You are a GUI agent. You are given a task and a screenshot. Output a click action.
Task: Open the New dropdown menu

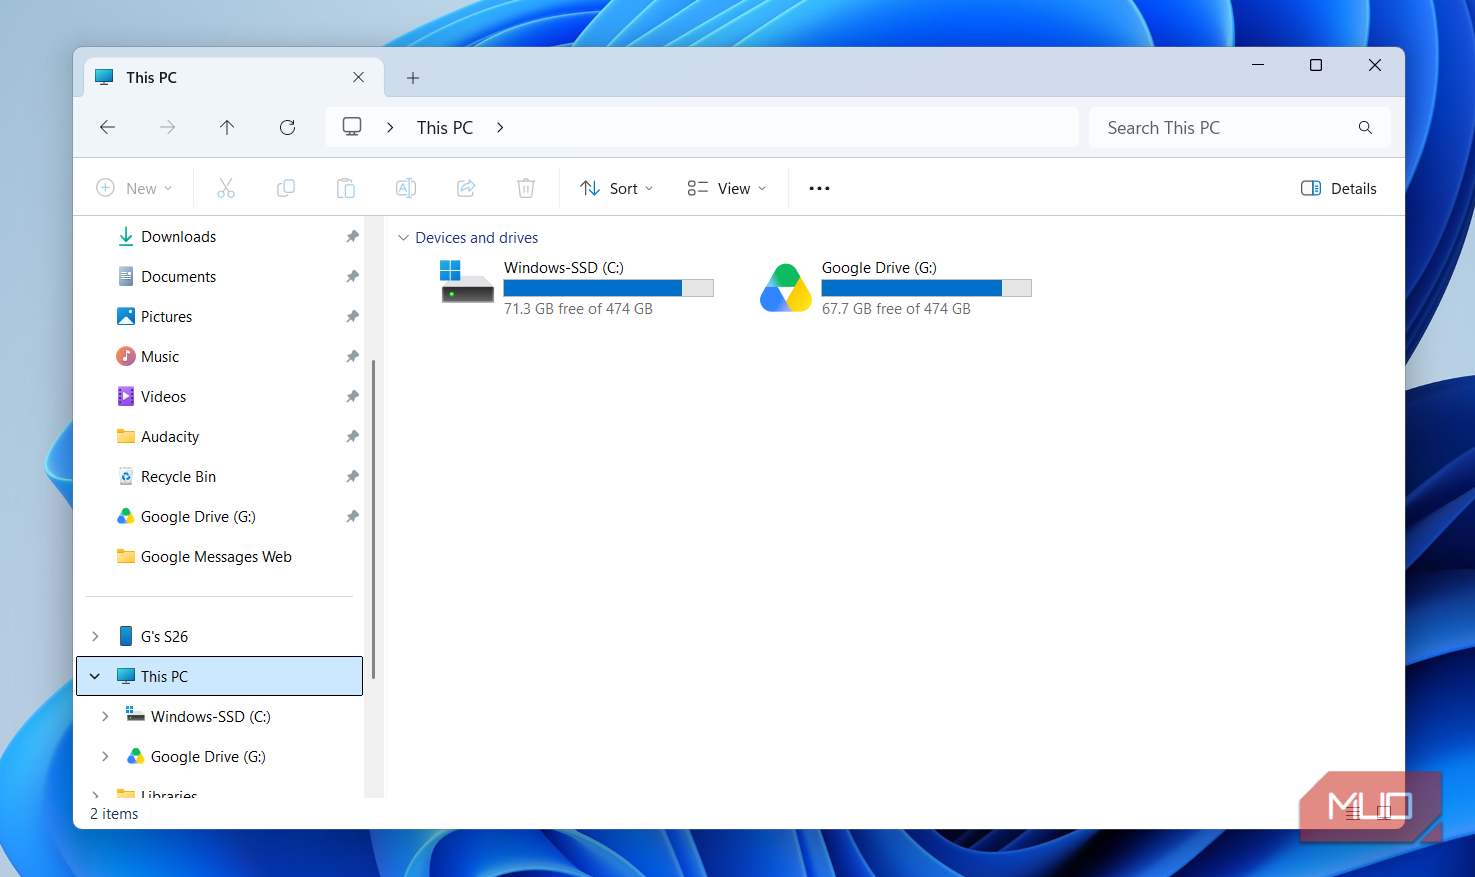[134, 188]
